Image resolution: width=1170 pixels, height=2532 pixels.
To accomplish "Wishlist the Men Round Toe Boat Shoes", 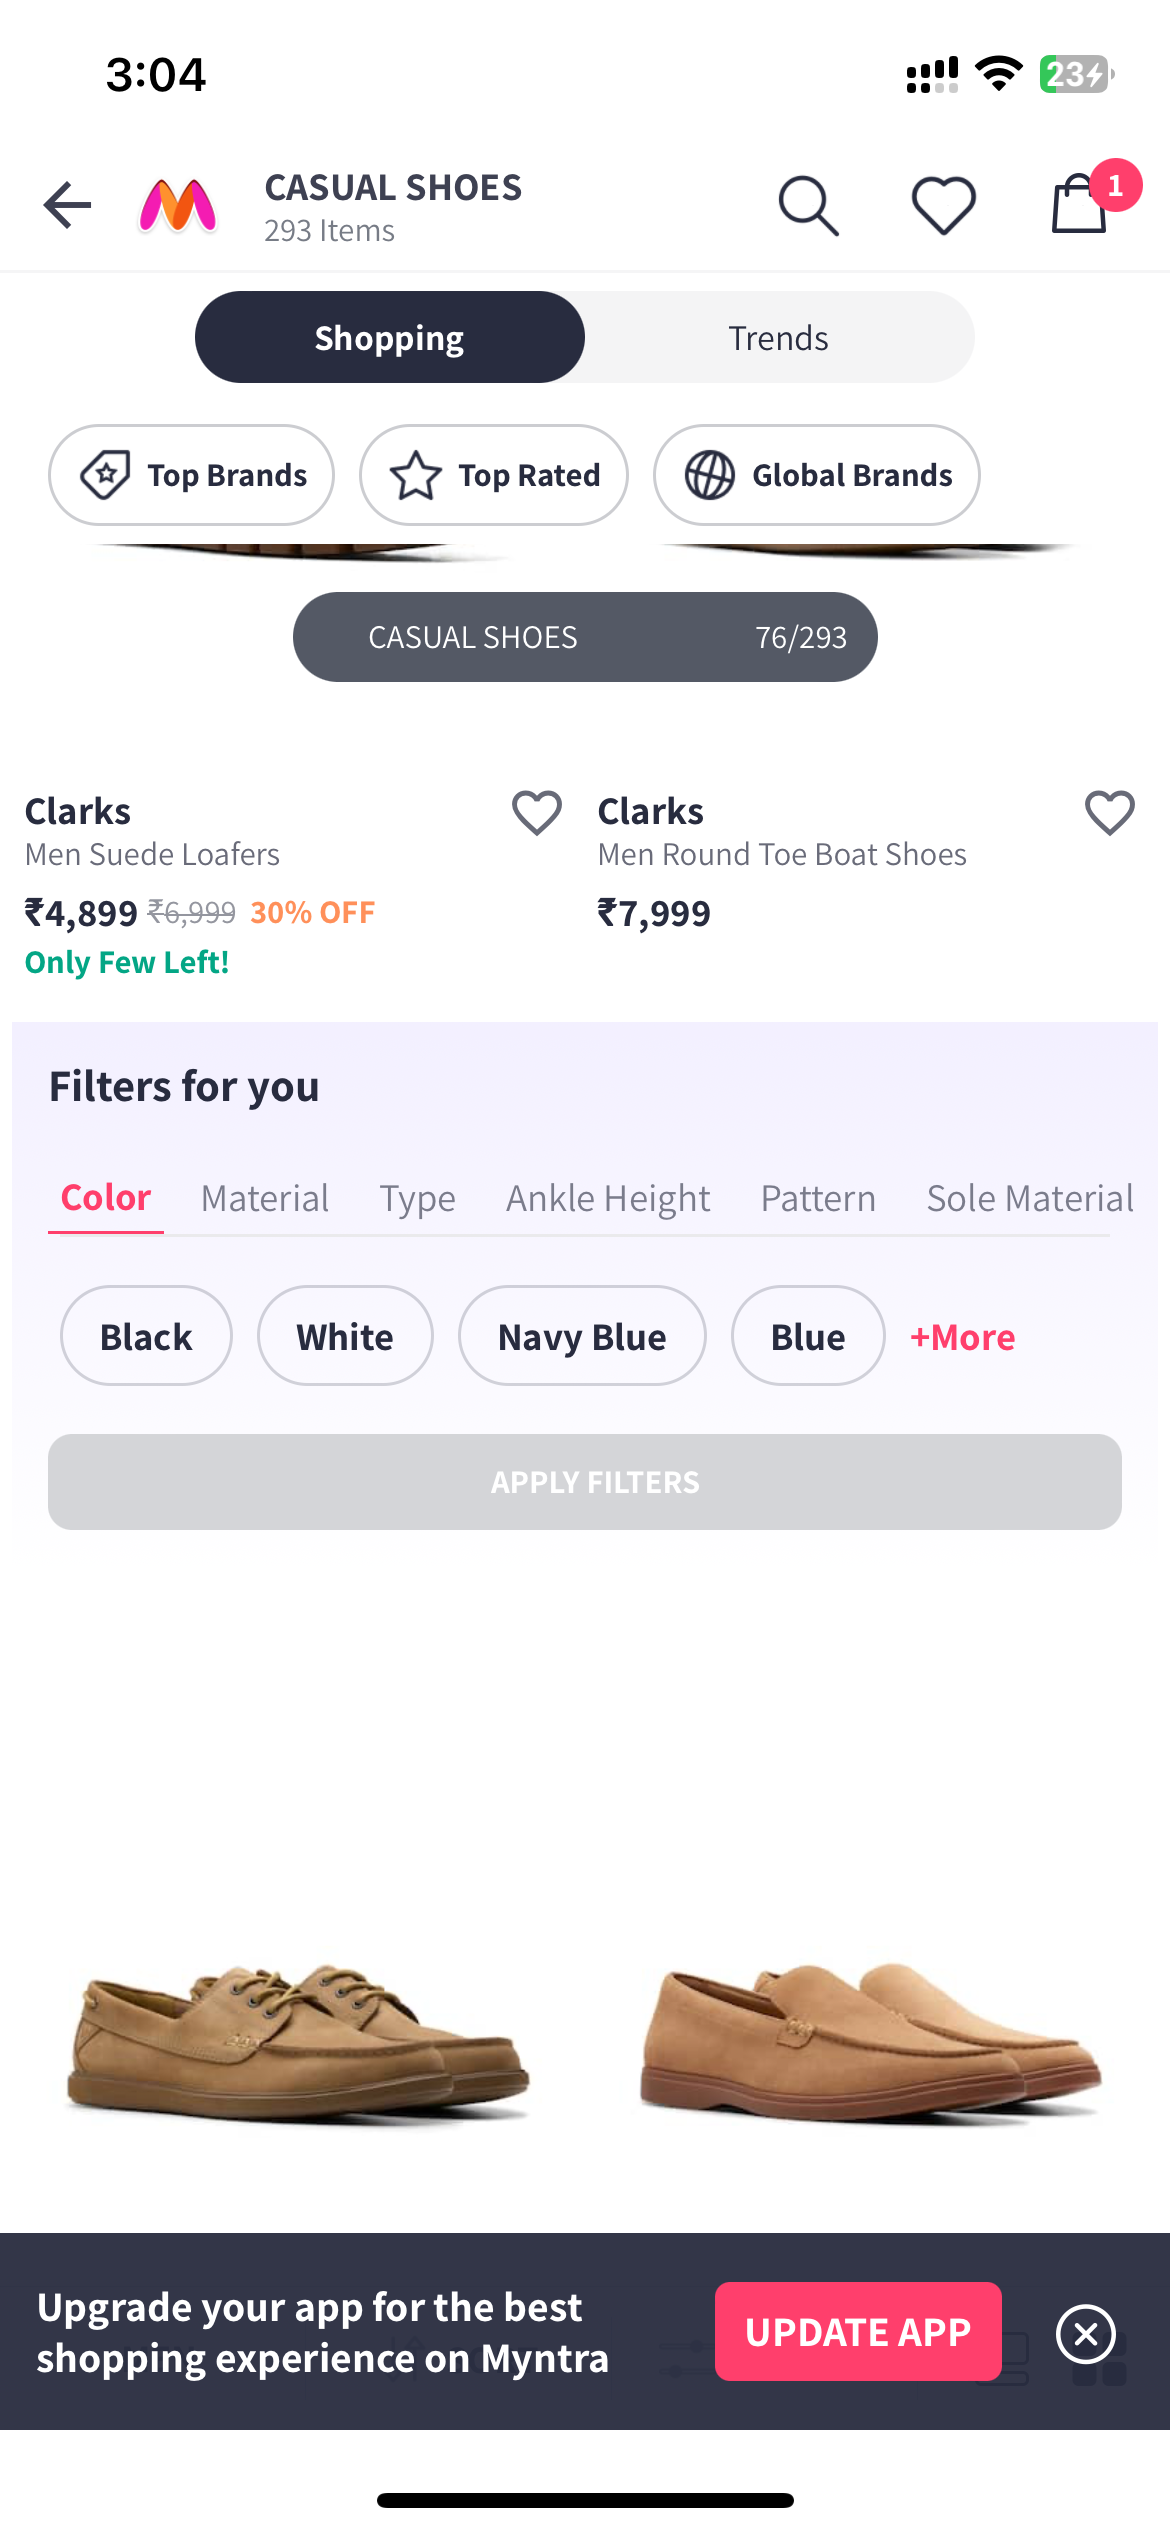I will [x=1109, y=812].
